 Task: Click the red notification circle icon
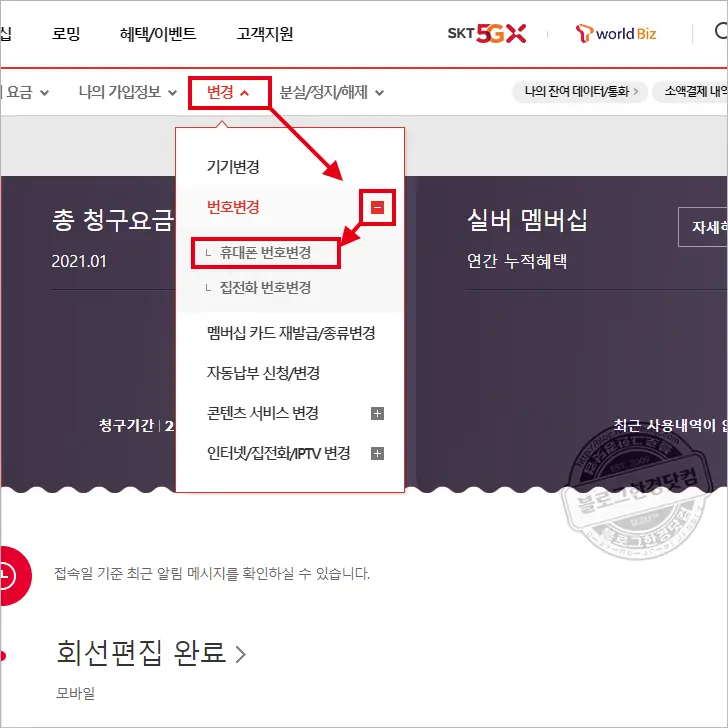[15, 576]
